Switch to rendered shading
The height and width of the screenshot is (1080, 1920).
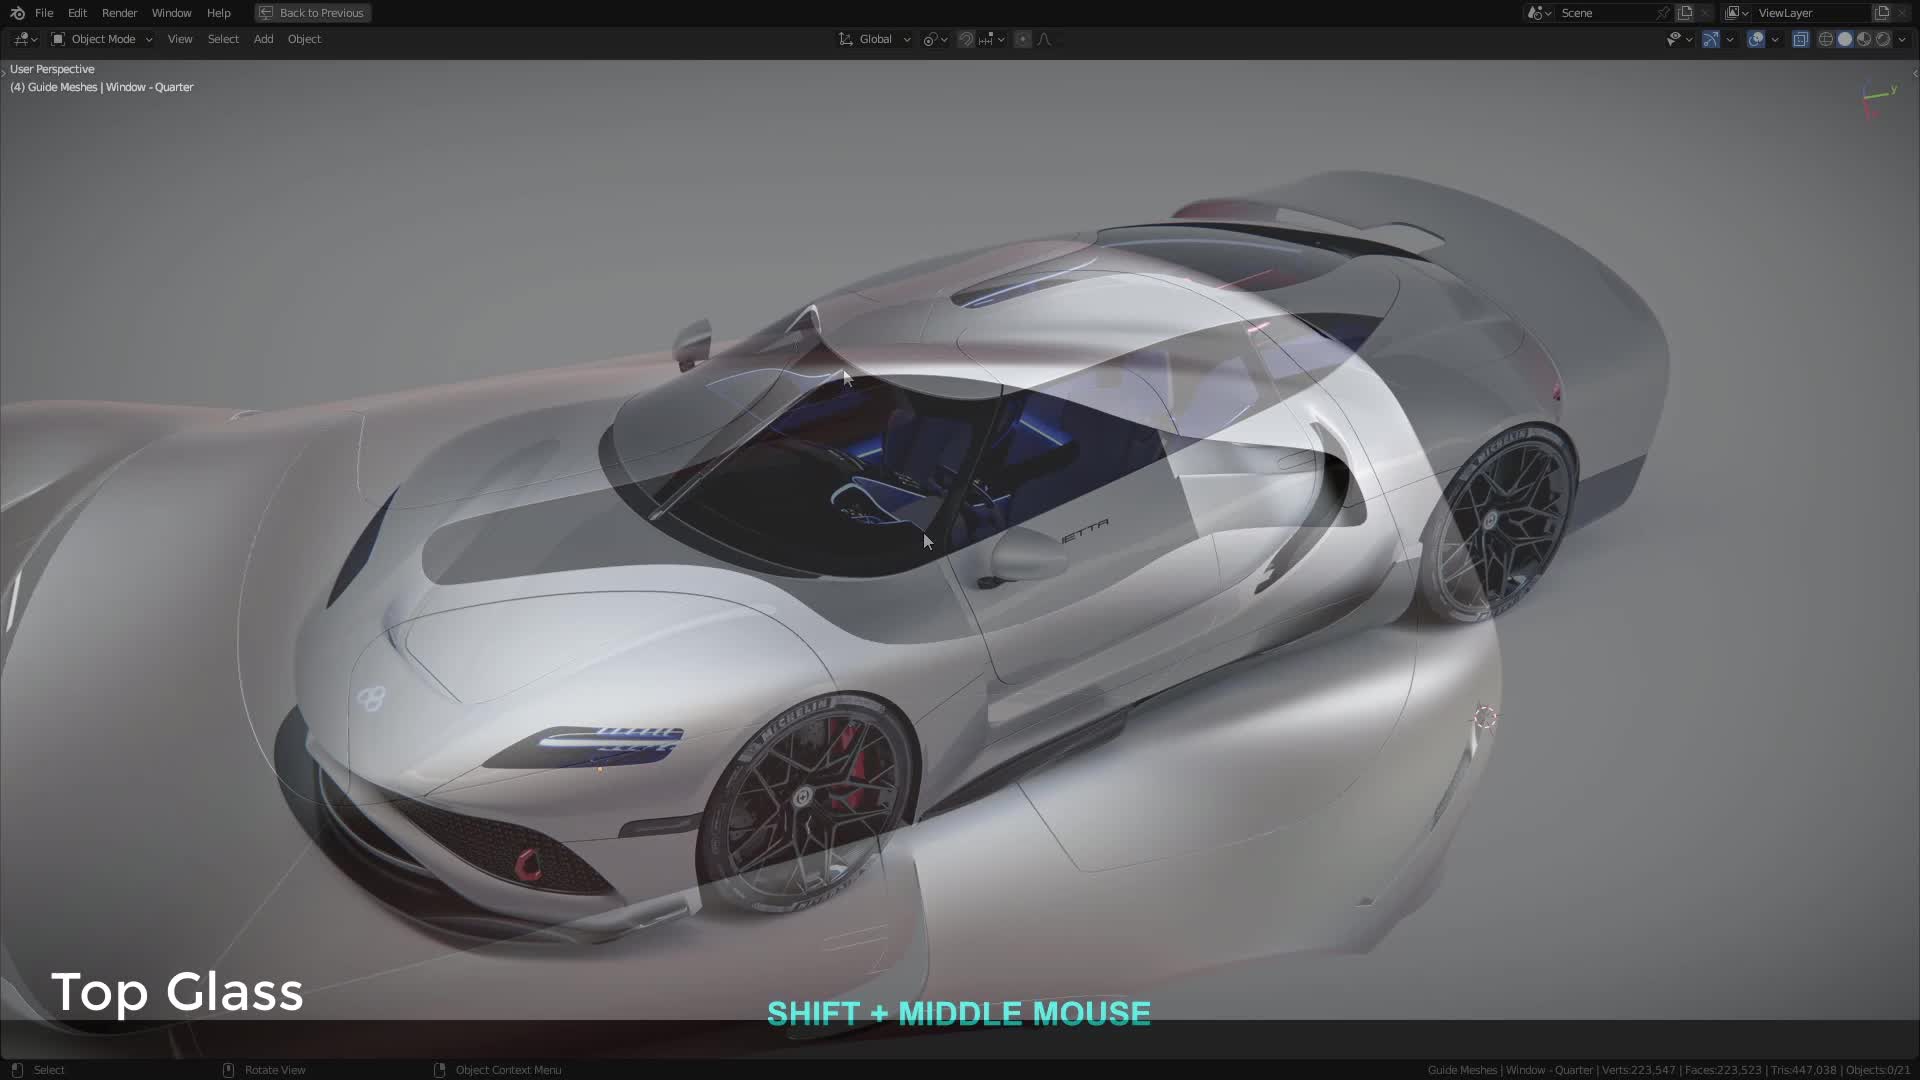1883,39
